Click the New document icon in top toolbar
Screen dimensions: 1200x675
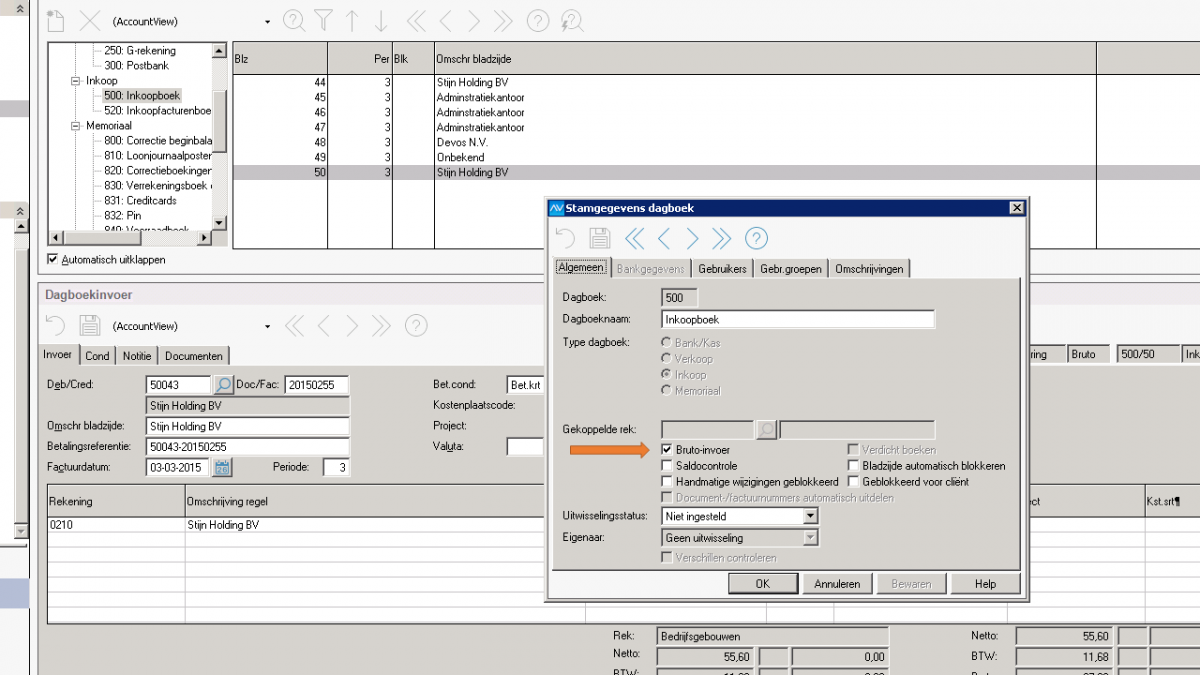(x=57, y=20)
